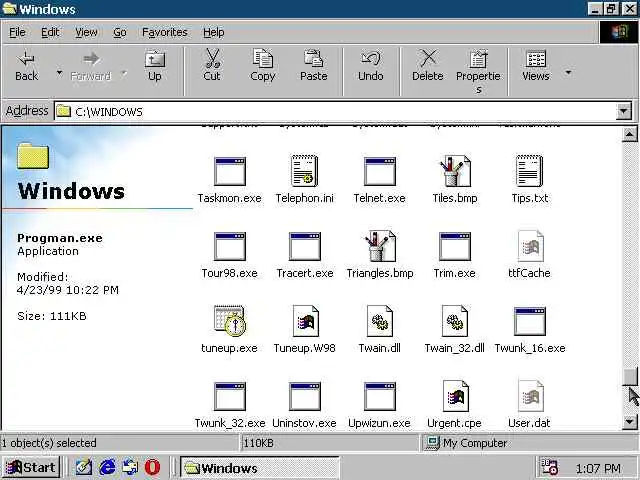Select the Tuneup.W98 file icon
Viewport: 640px width, 480px height.
[x=305, y=321]
